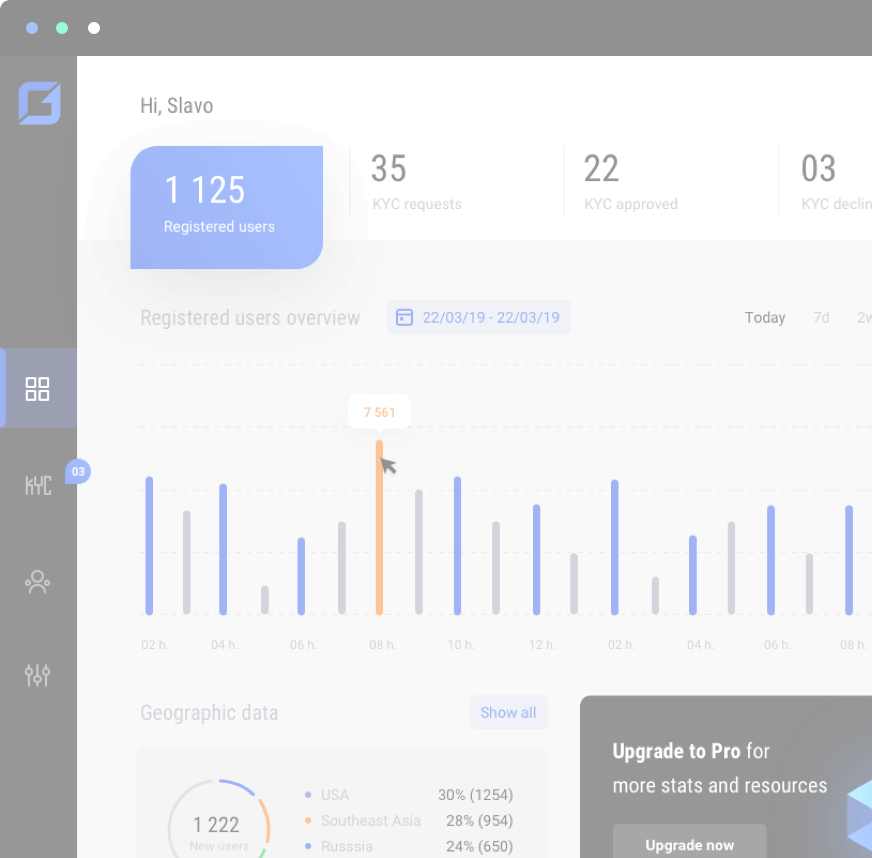The height and width of the screenshot is (858, 872).
Task: Click the KYC approved stat of 22
Action: point(630,182)
